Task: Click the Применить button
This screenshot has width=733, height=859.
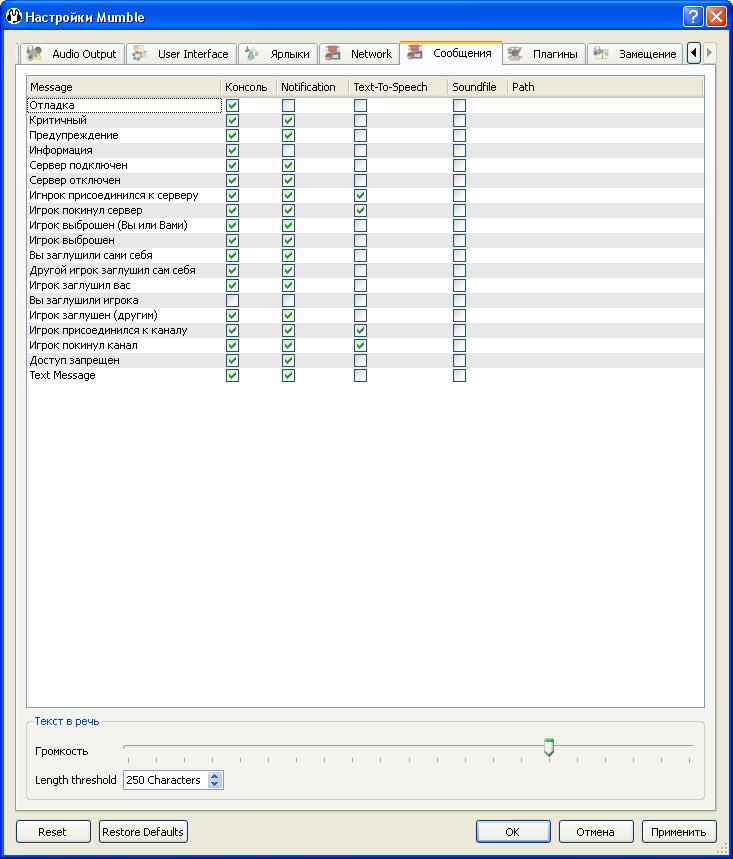Action: click(679, 831)
